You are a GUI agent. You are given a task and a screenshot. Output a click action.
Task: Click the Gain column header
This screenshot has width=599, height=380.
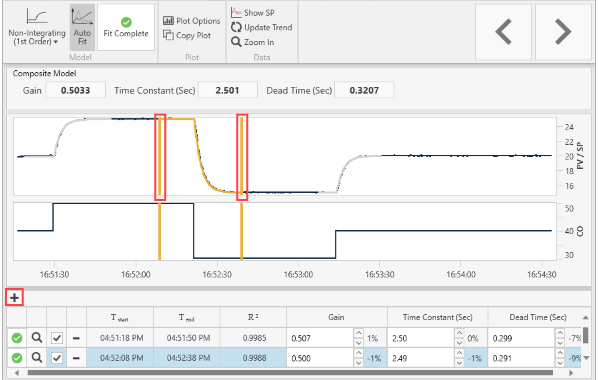pyautogui.click(x=337, y=317)
